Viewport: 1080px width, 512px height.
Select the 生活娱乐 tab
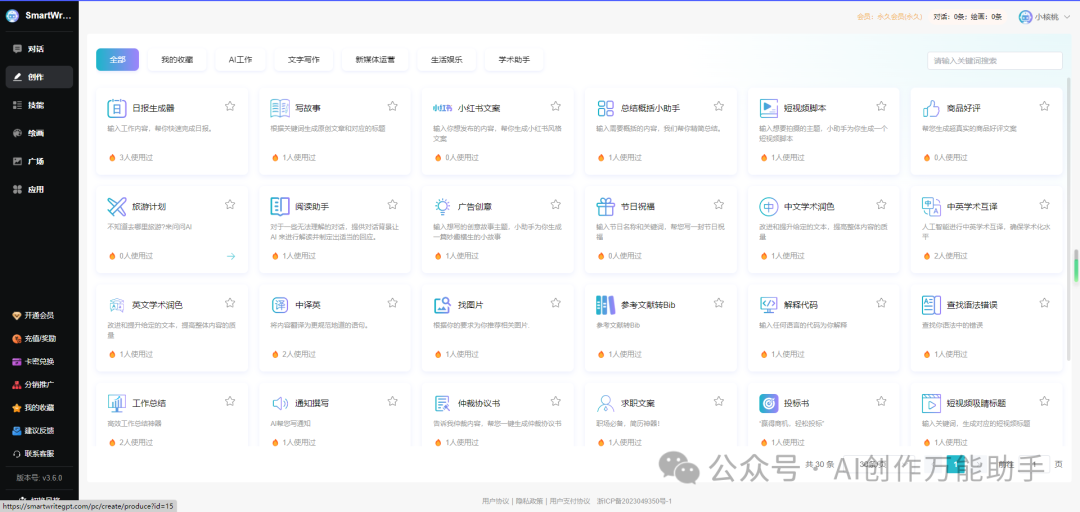446,60
